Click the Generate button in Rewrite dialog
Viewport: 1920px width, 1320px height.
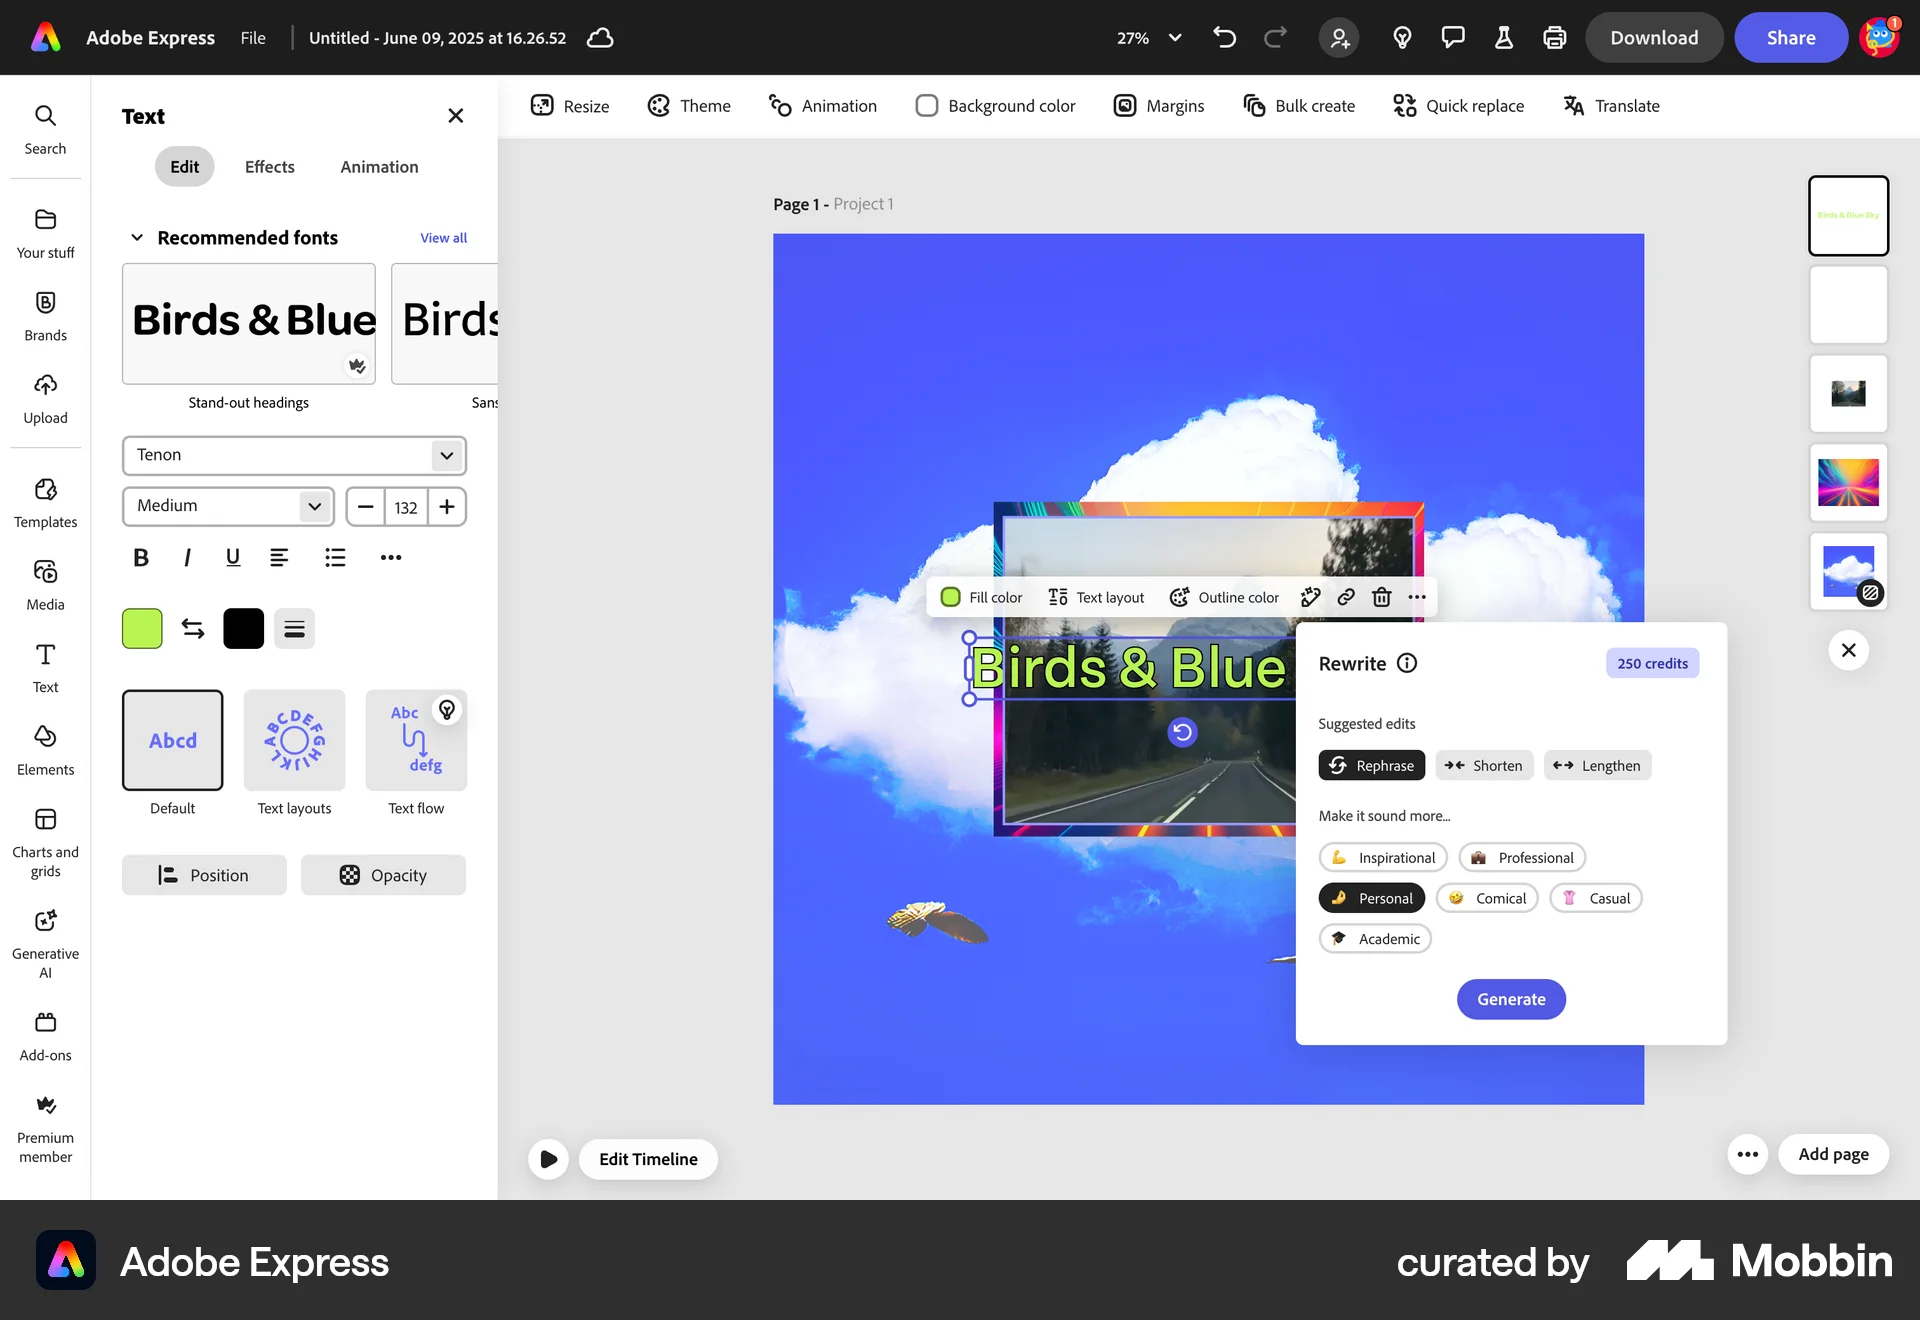1510,999
